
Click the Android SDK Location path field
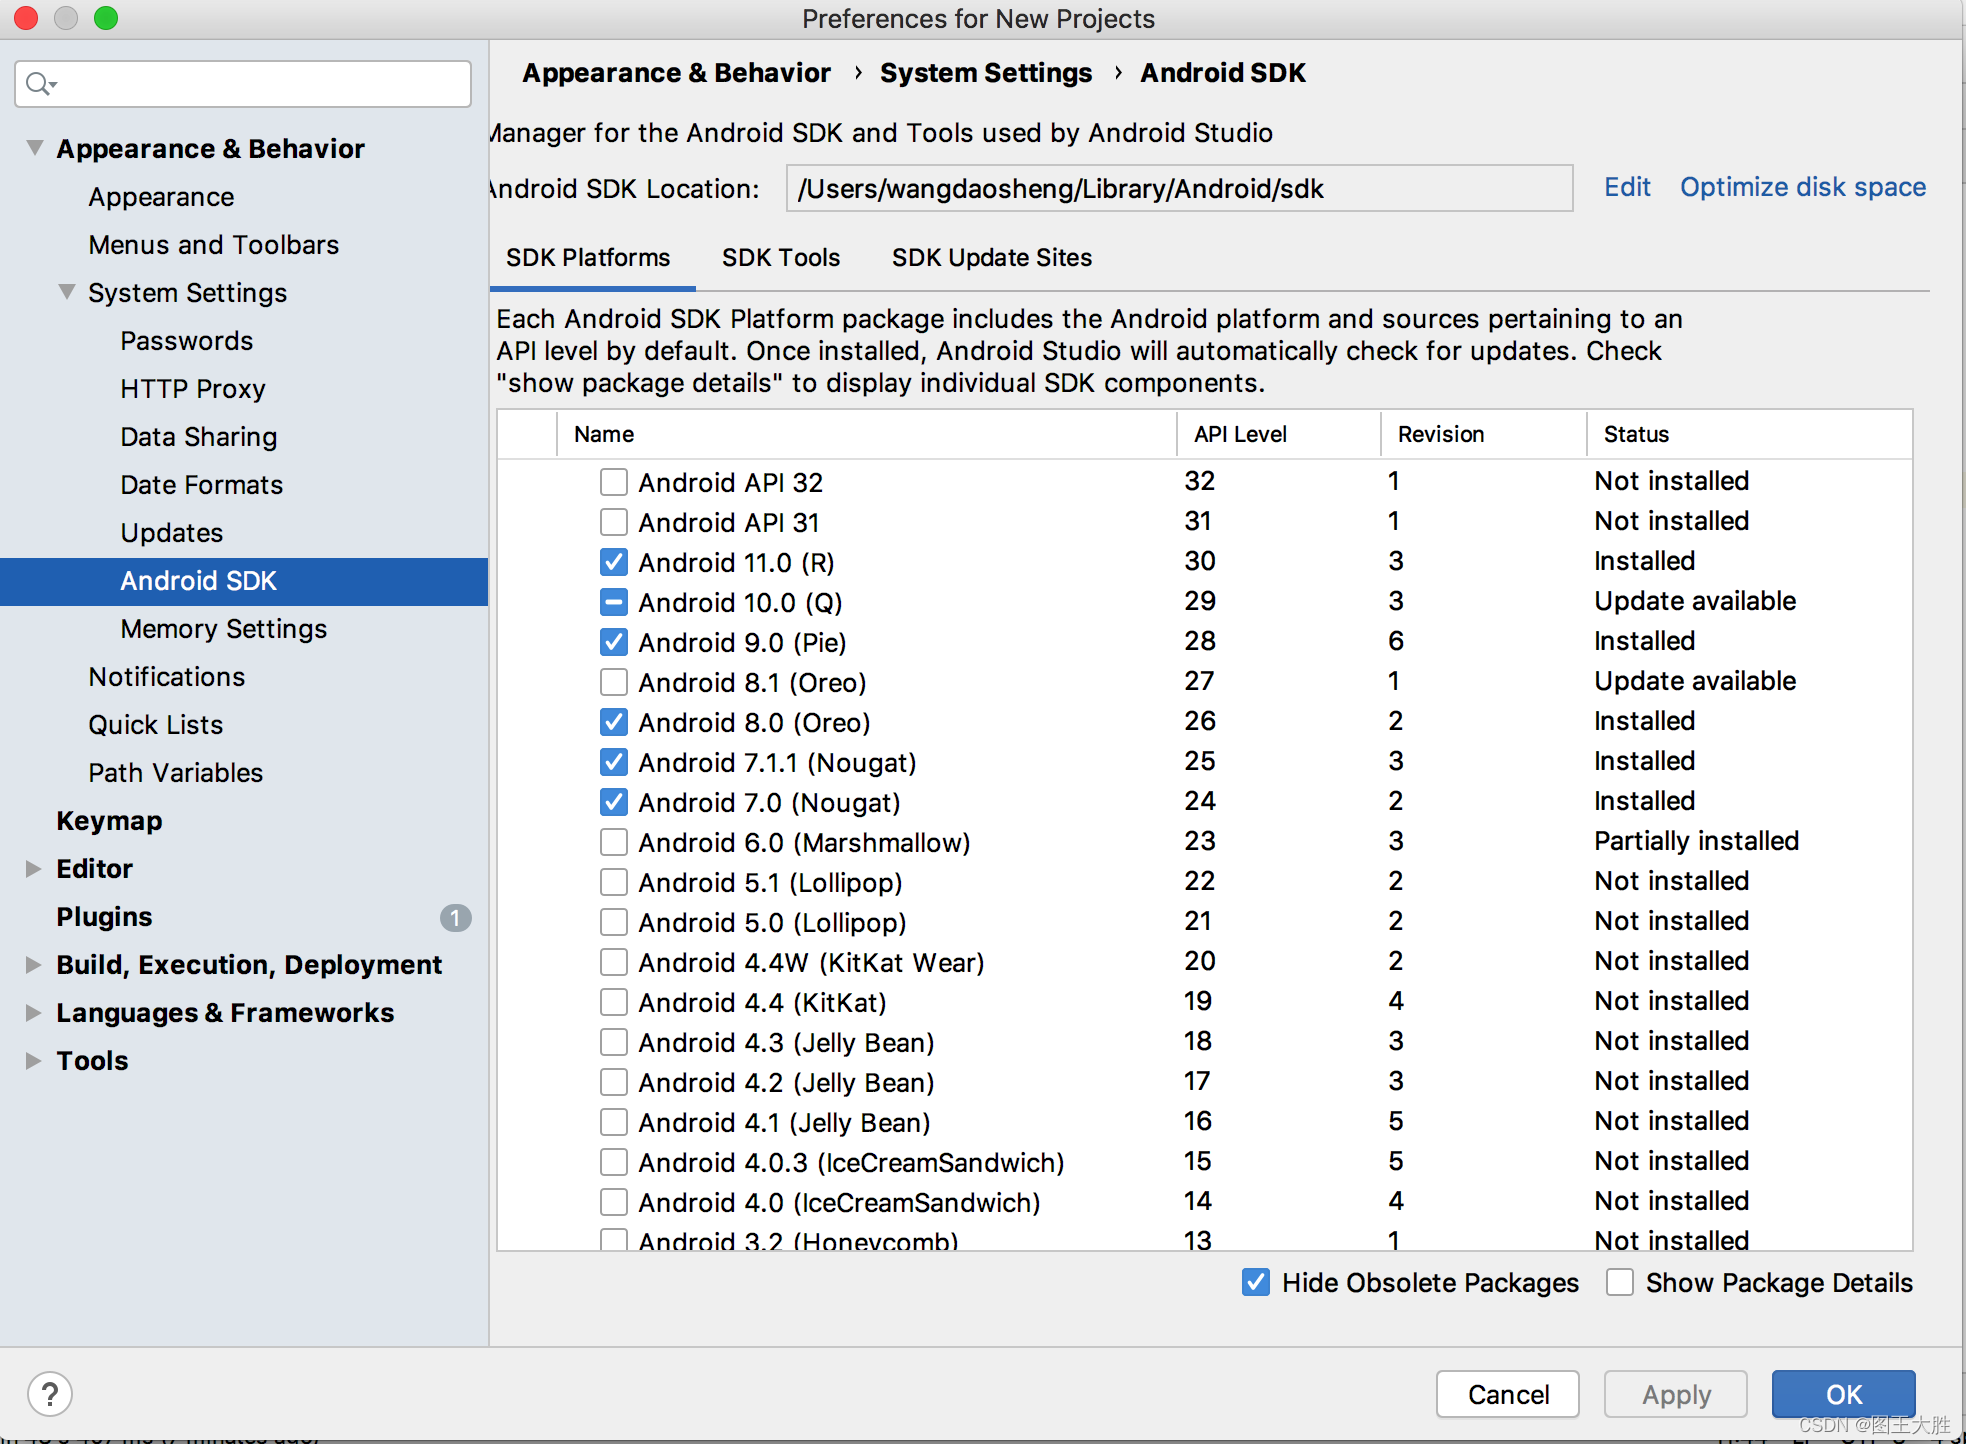[1178, 188]
